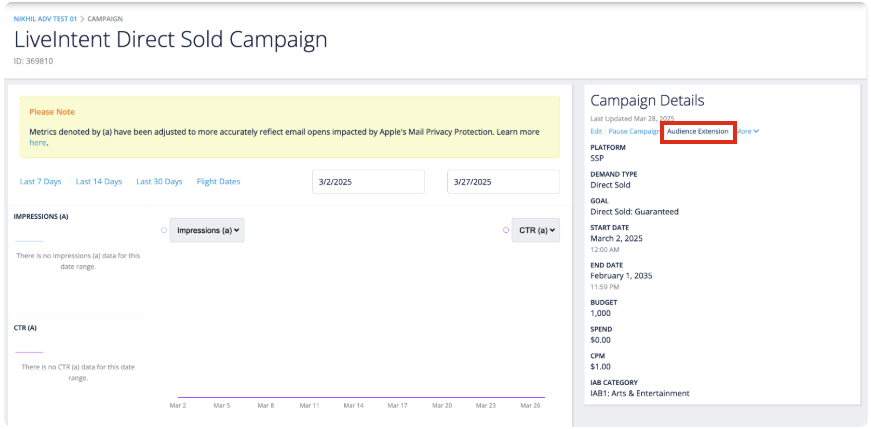This screenshot has width=871, height=429.
Task: Open the CTR (a) metric dropdown
Action: (x=536, y=230)
